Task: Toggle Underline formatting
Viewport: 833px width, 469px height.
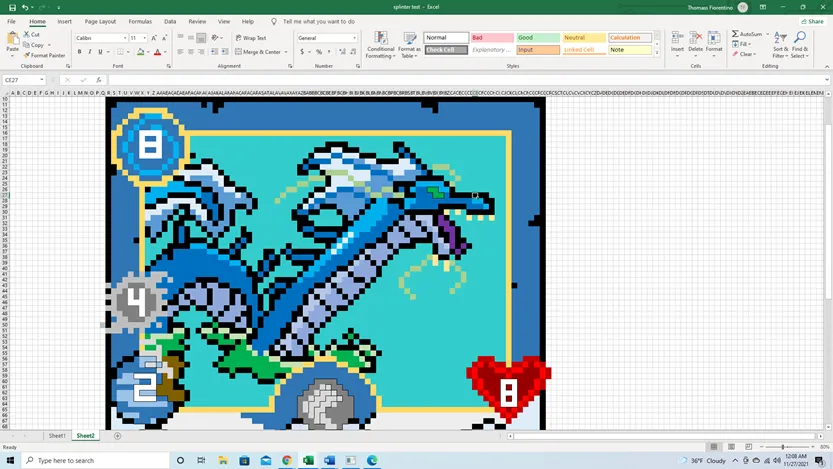Action: click(100, 52)
